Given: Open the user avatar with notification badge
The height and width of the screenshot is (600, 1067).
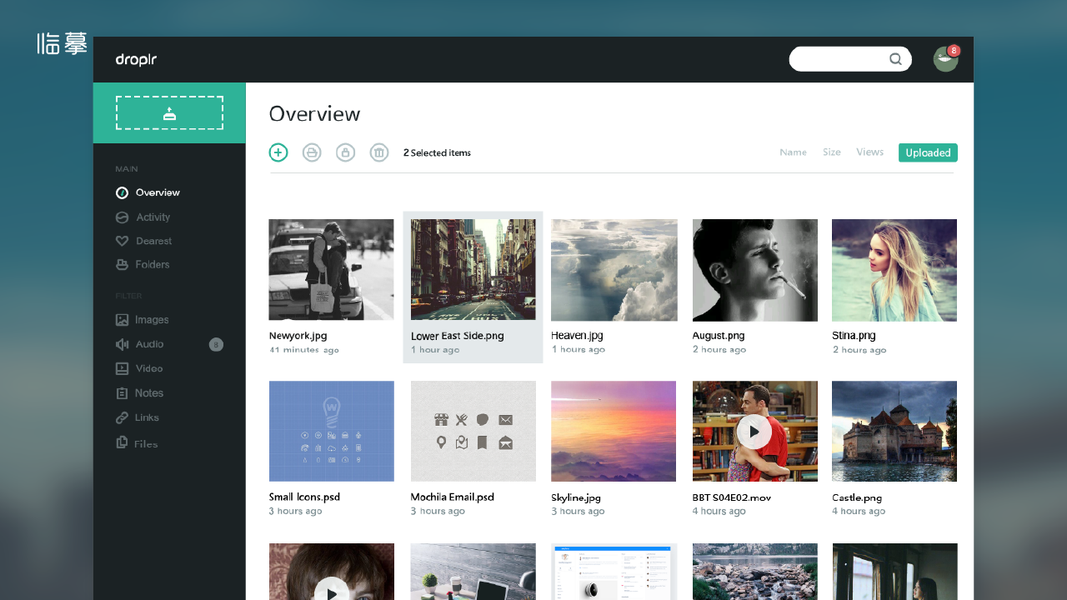Looking at the screenshot, I should coord(946,59).
